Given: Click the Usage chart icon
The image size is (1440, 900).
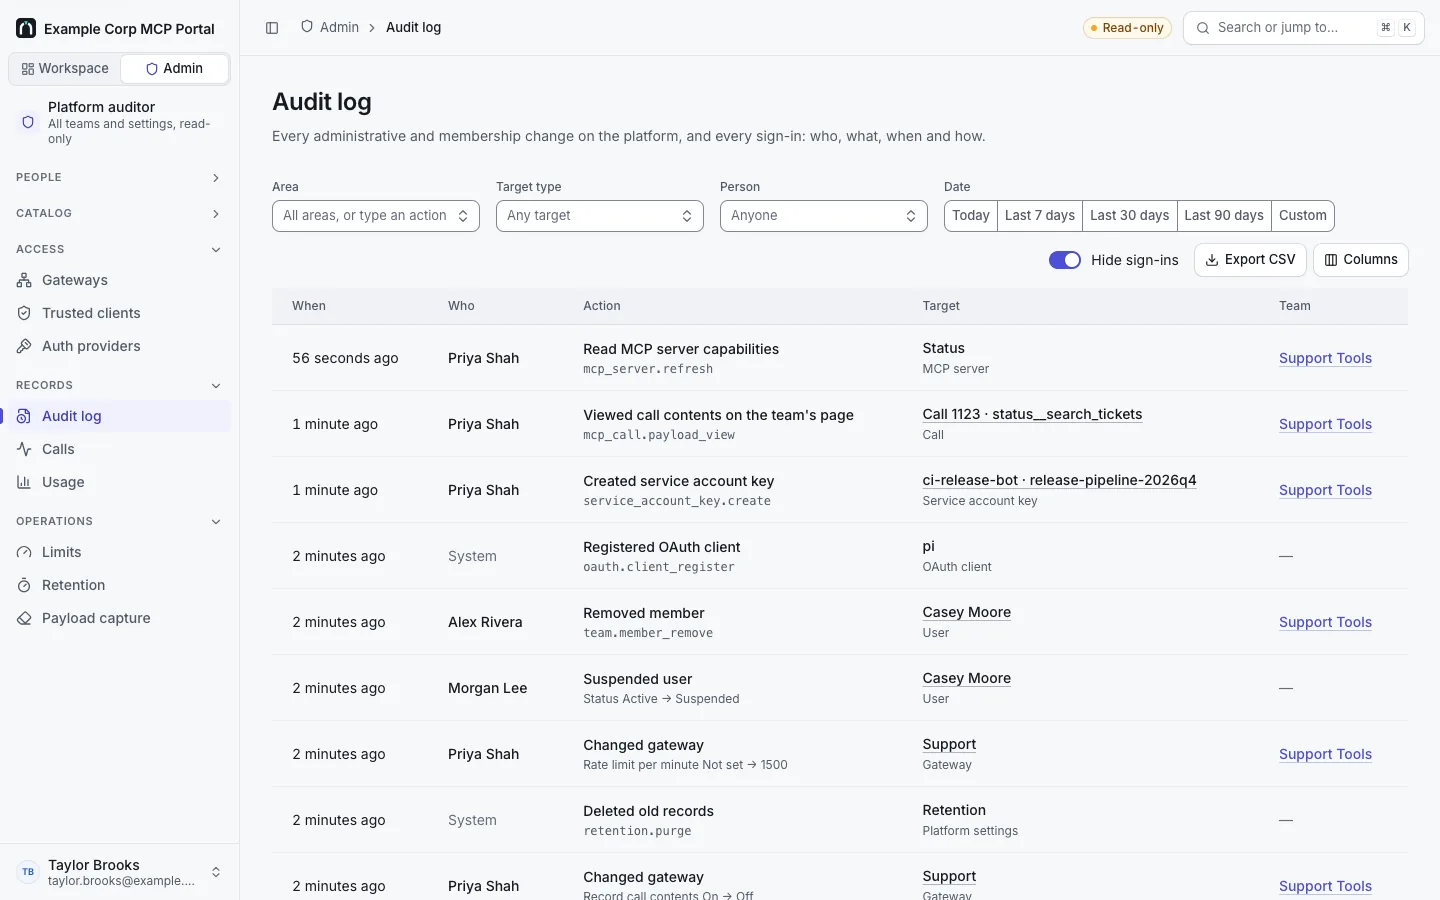Looking at the screenshot, I should click(x=24, y=482).
